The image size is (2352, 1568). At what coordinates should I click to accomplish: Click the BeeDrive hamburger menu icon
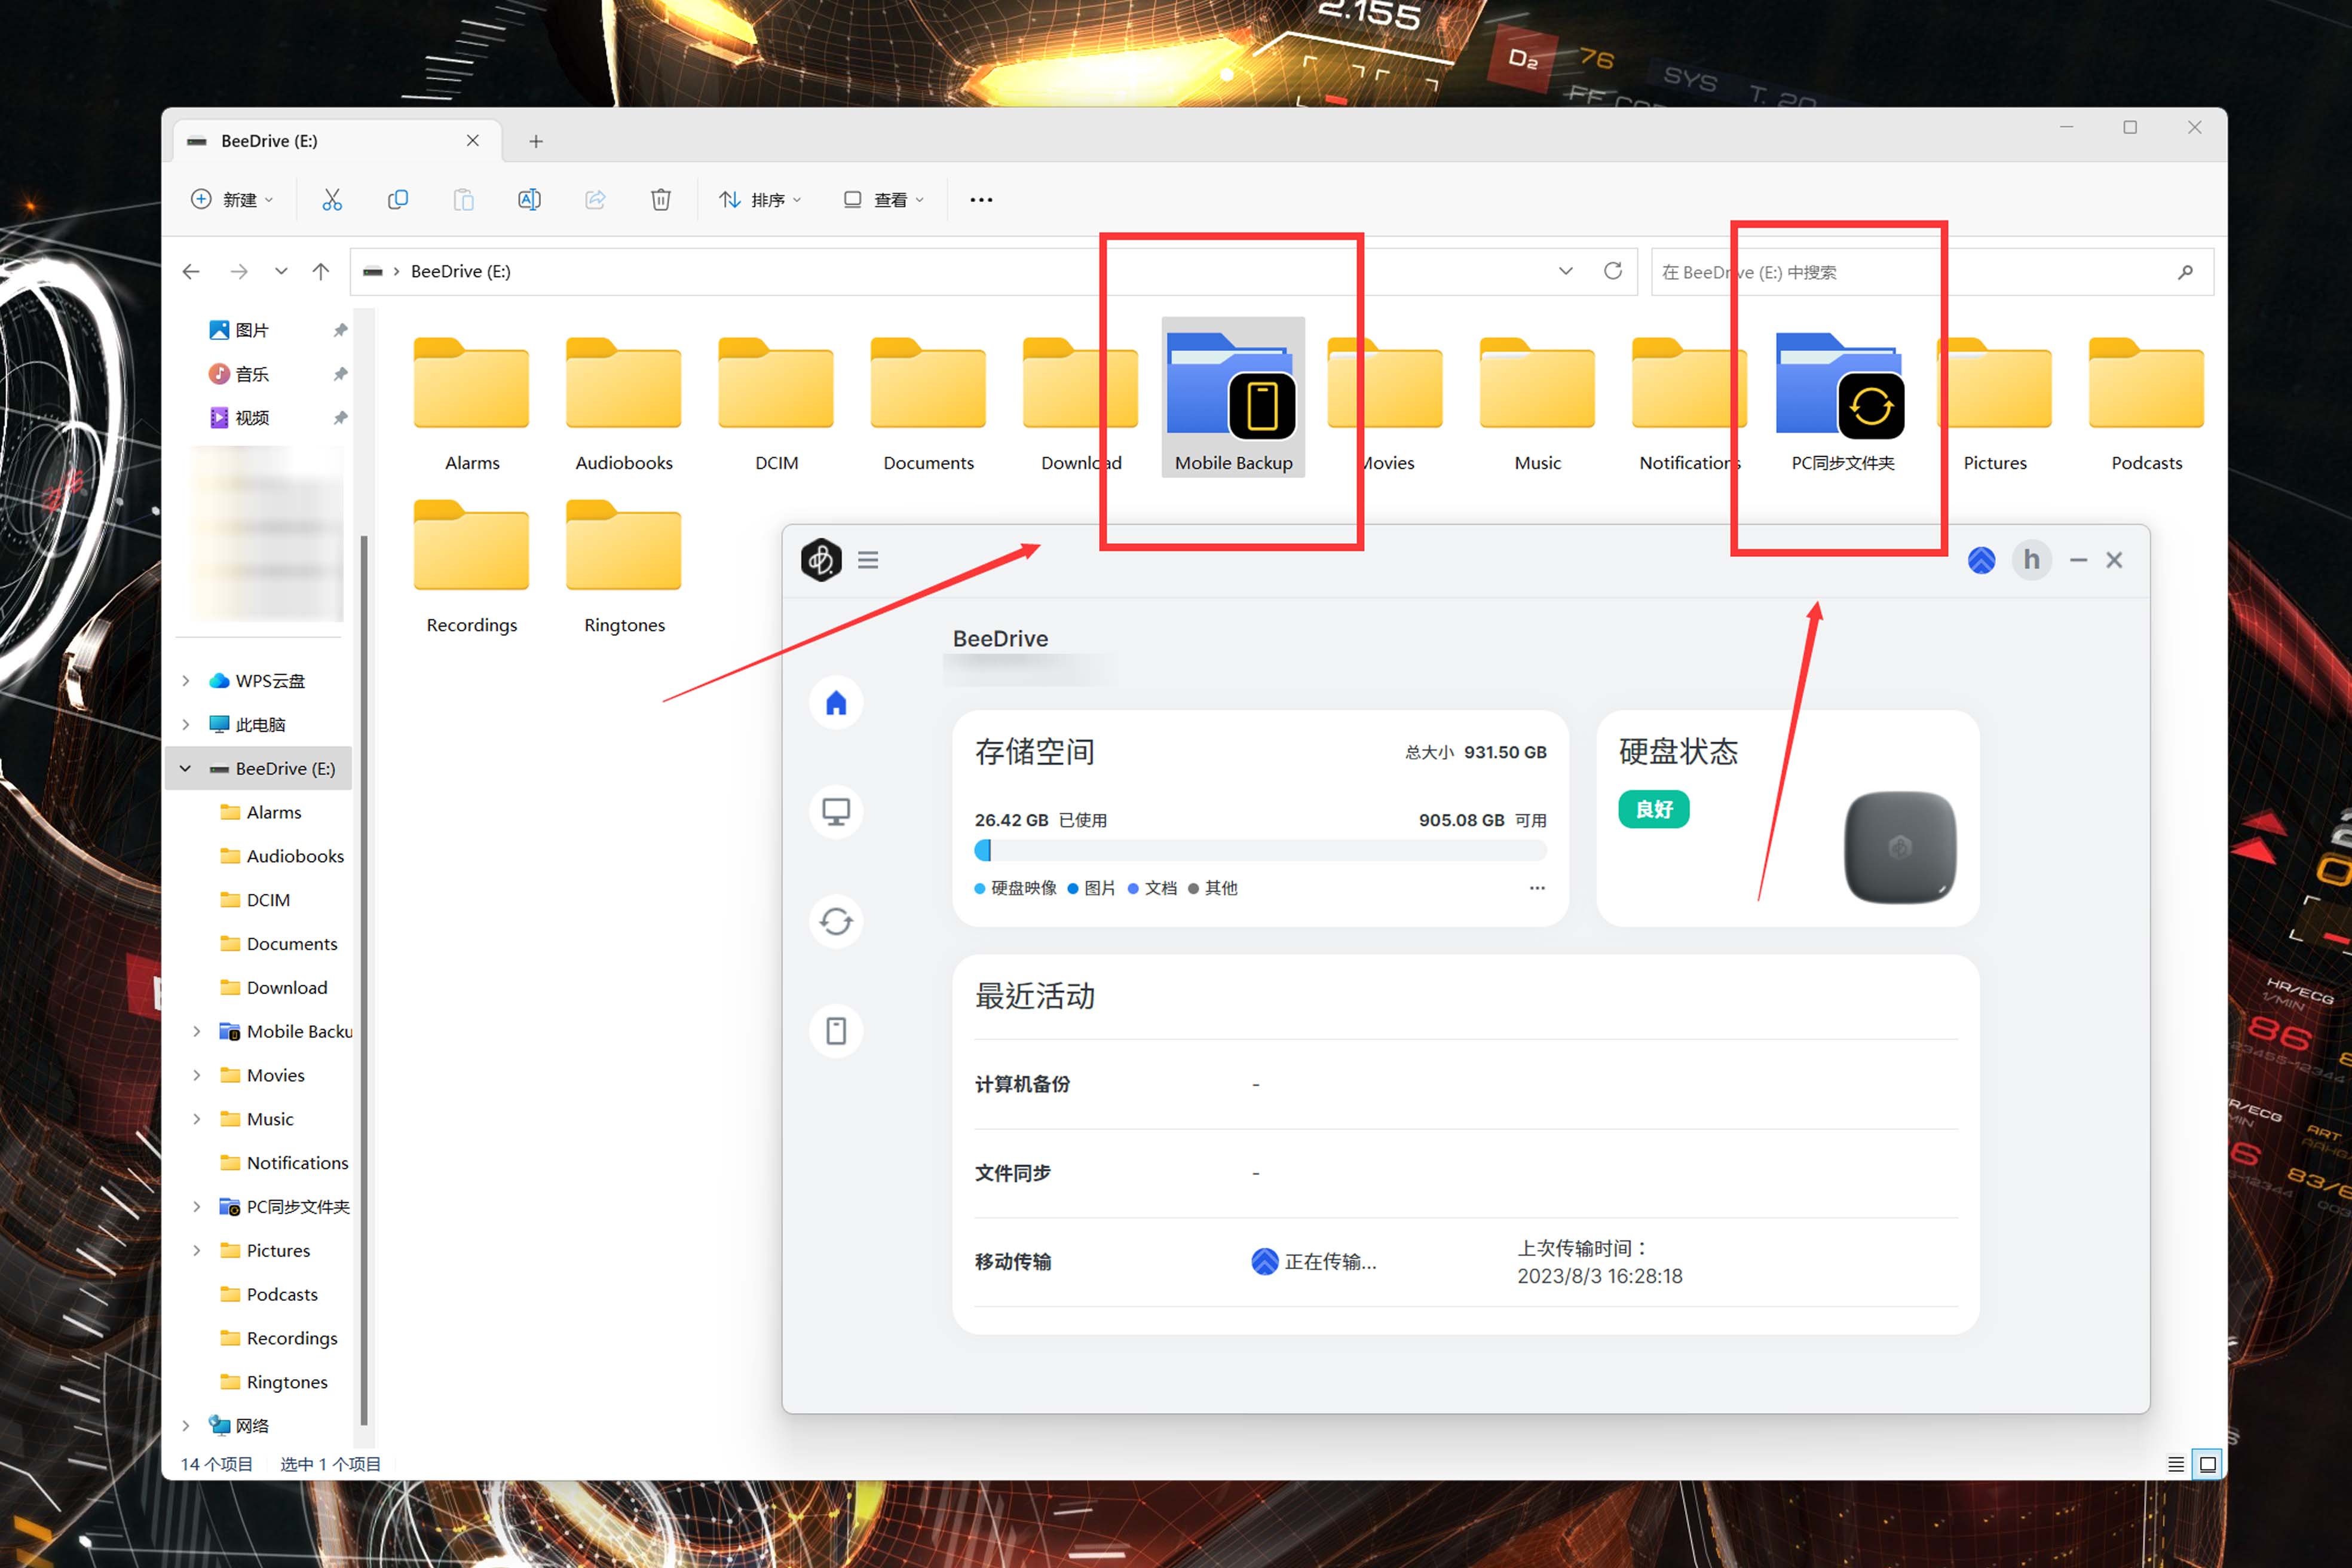click(x=868, y=560)
